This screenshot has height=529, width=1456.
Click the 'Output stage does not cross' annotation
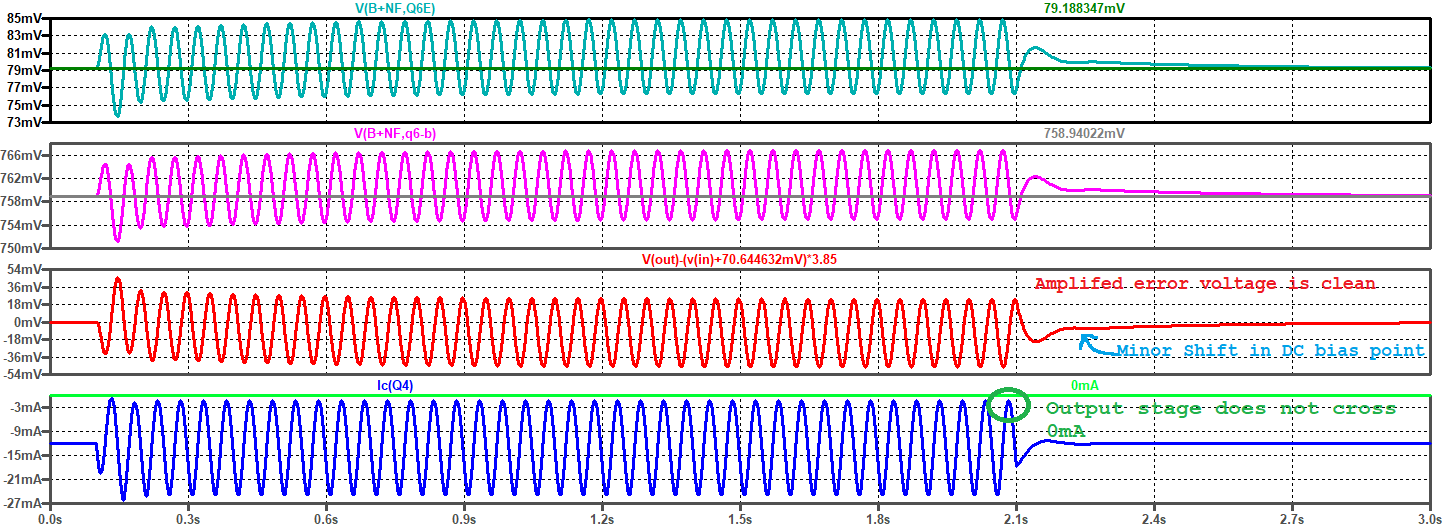click(1220, 409)
